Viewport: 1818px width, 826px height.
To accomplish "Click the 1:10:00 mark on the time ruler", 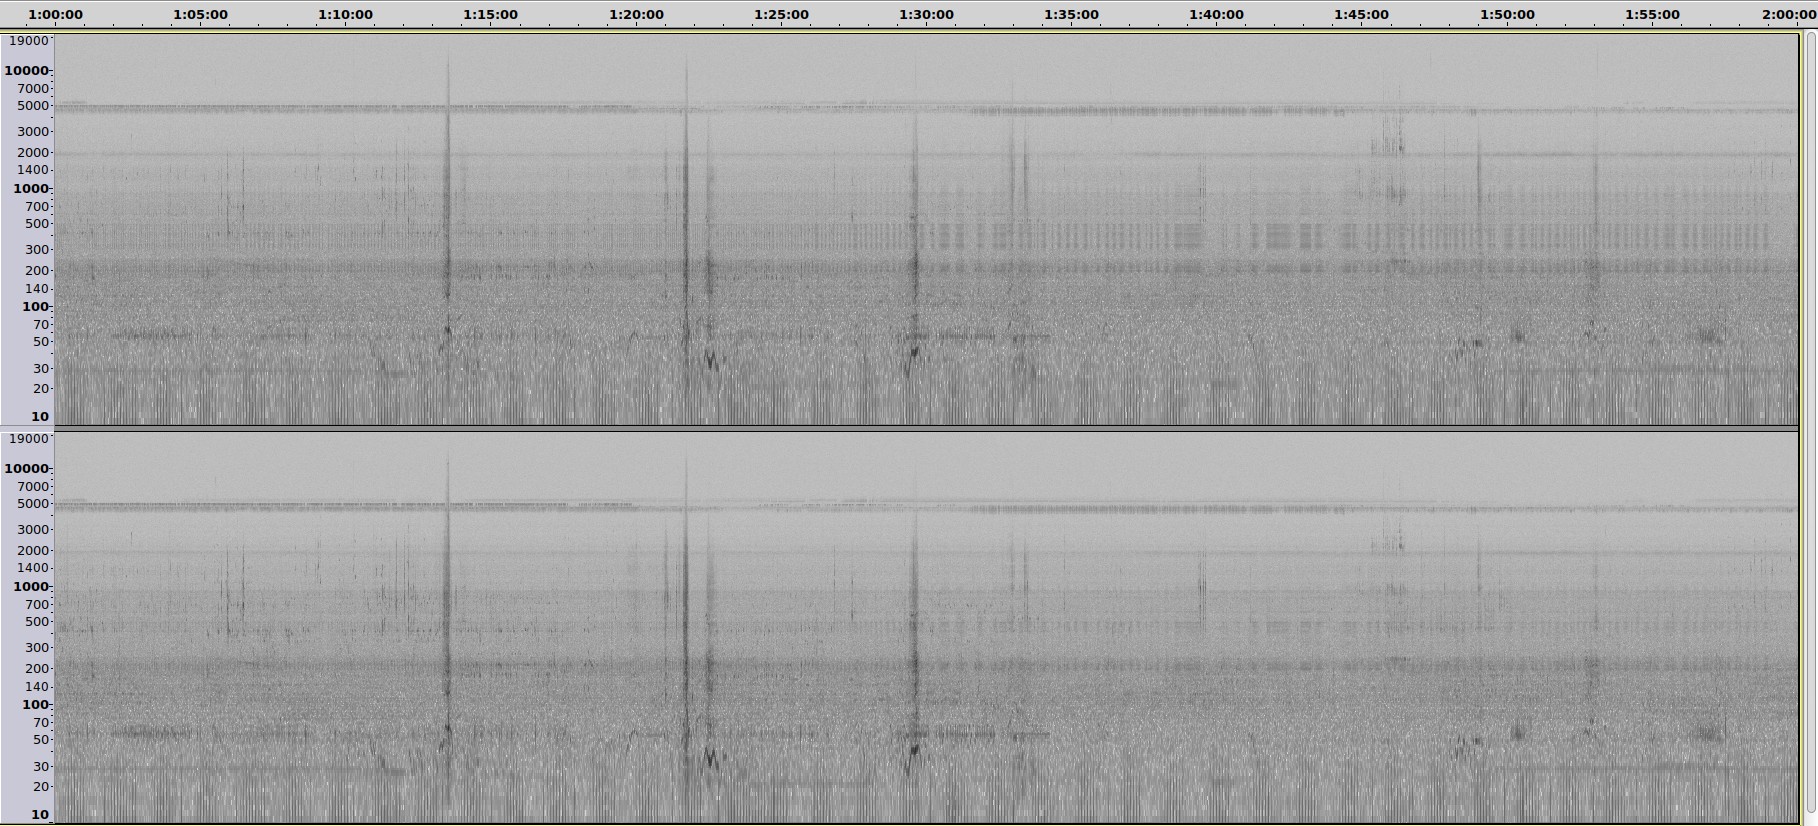I will [x=345, y=14].
